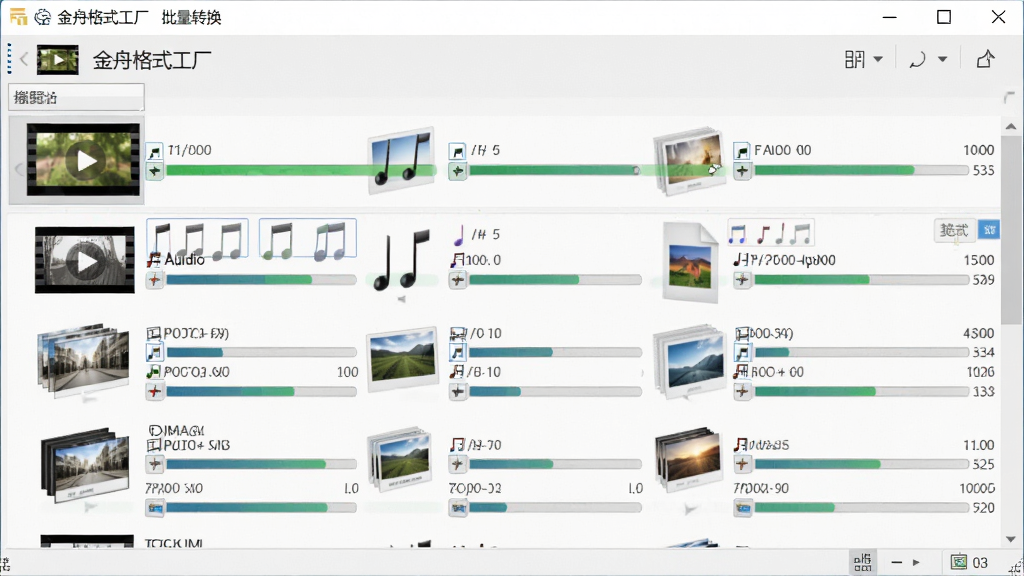Click the QR grid icon in status bar
Viewport: 1024px width, 576px height.
tap(862, 562)
